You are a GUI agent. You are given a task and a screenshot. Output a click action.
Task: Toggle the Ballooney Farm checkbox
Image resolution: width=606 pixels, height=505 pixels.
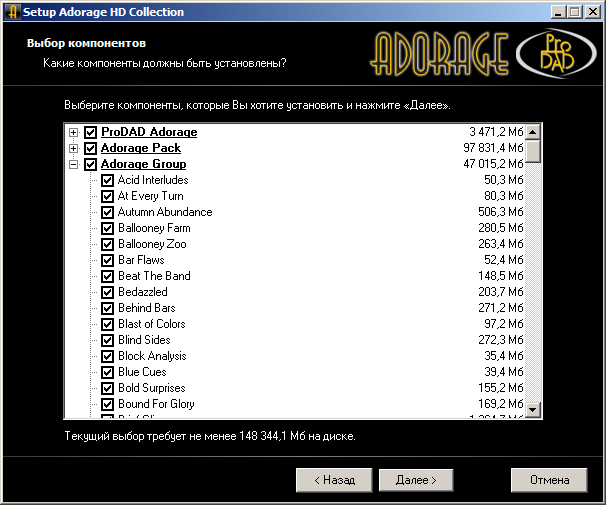[x=107, y=228]
